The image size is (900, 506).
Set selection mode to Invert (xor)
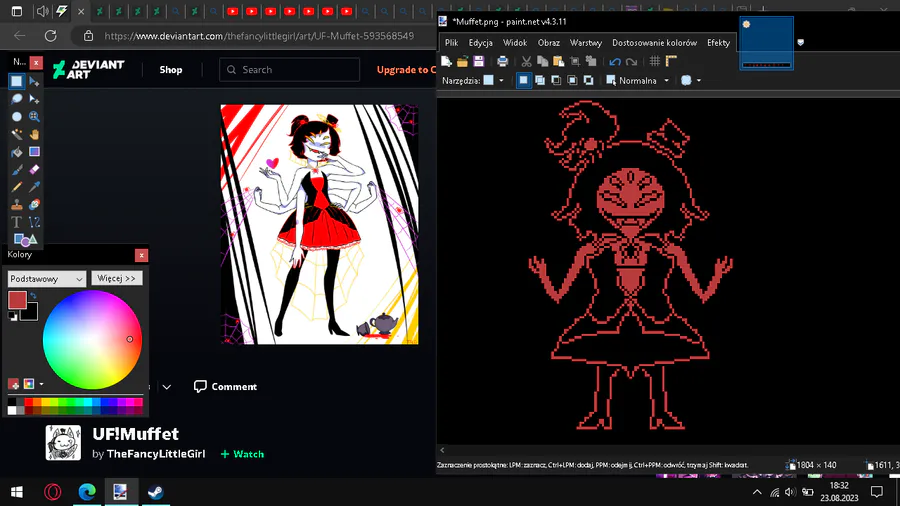click(x=588, y=80)
